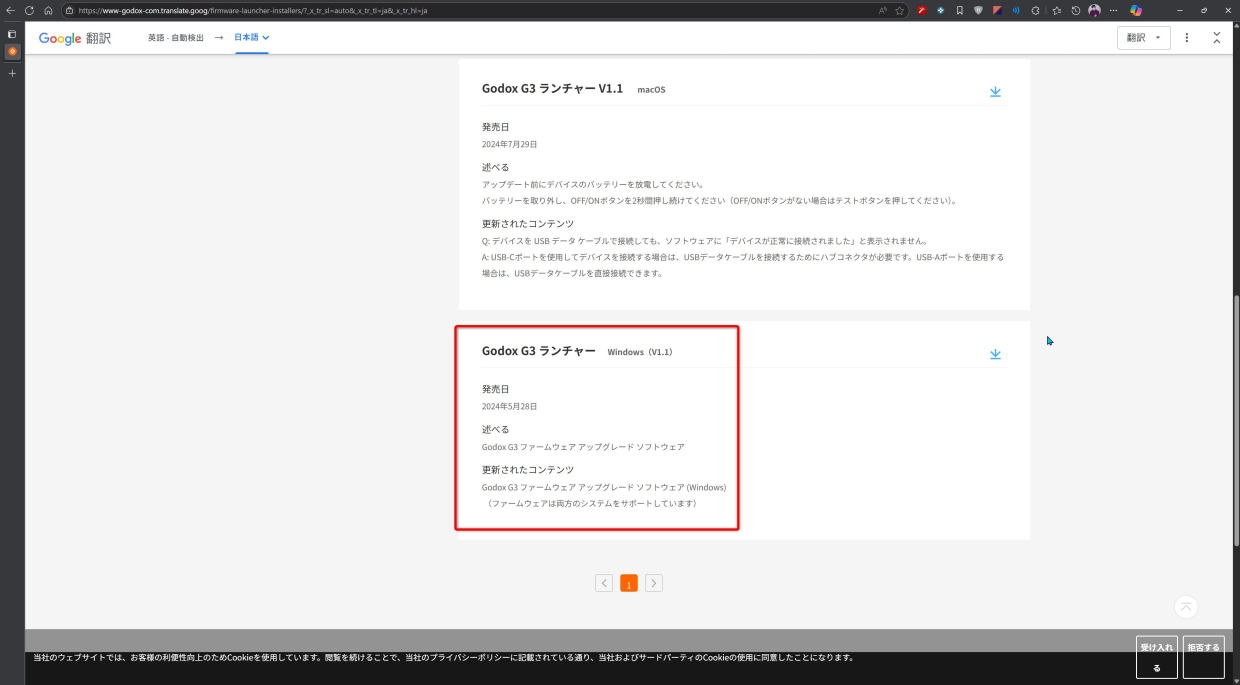
Task: Open the tab actions menu icon in the vertical tab bar
Action: pos(12,33)
